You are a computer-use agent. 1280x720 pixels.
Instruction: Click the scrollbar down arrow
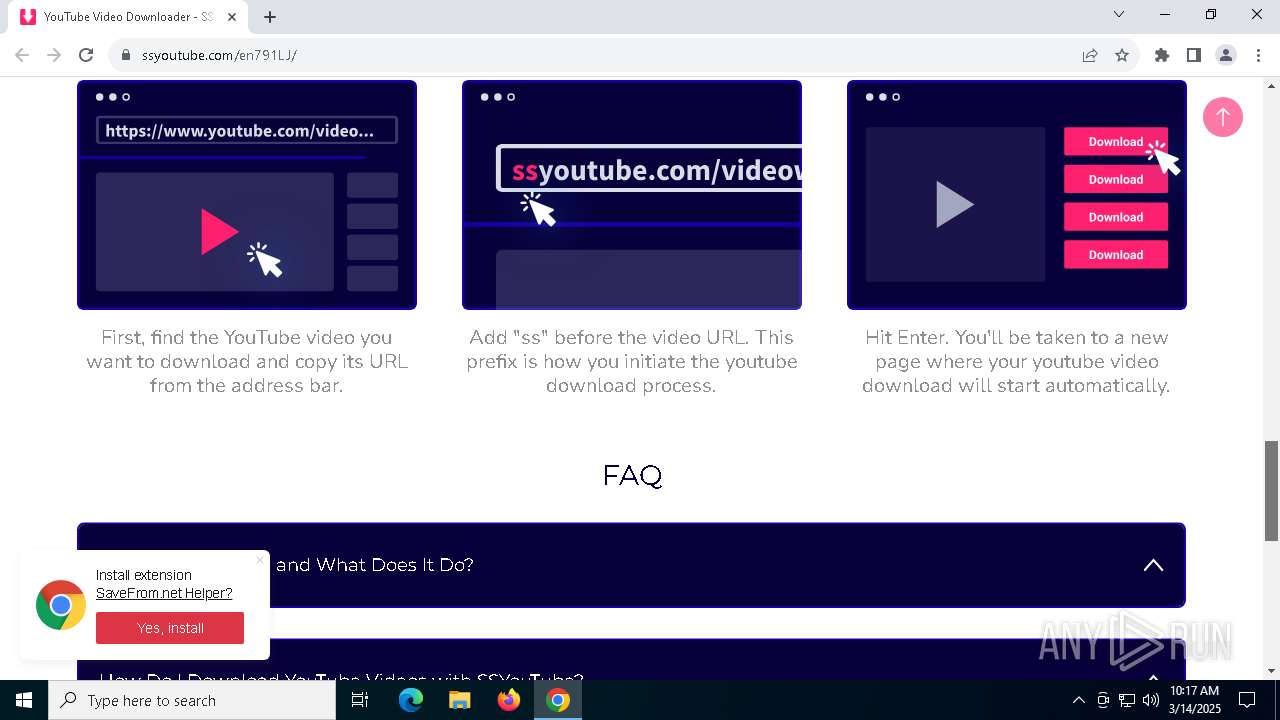tap(1271, 671)
